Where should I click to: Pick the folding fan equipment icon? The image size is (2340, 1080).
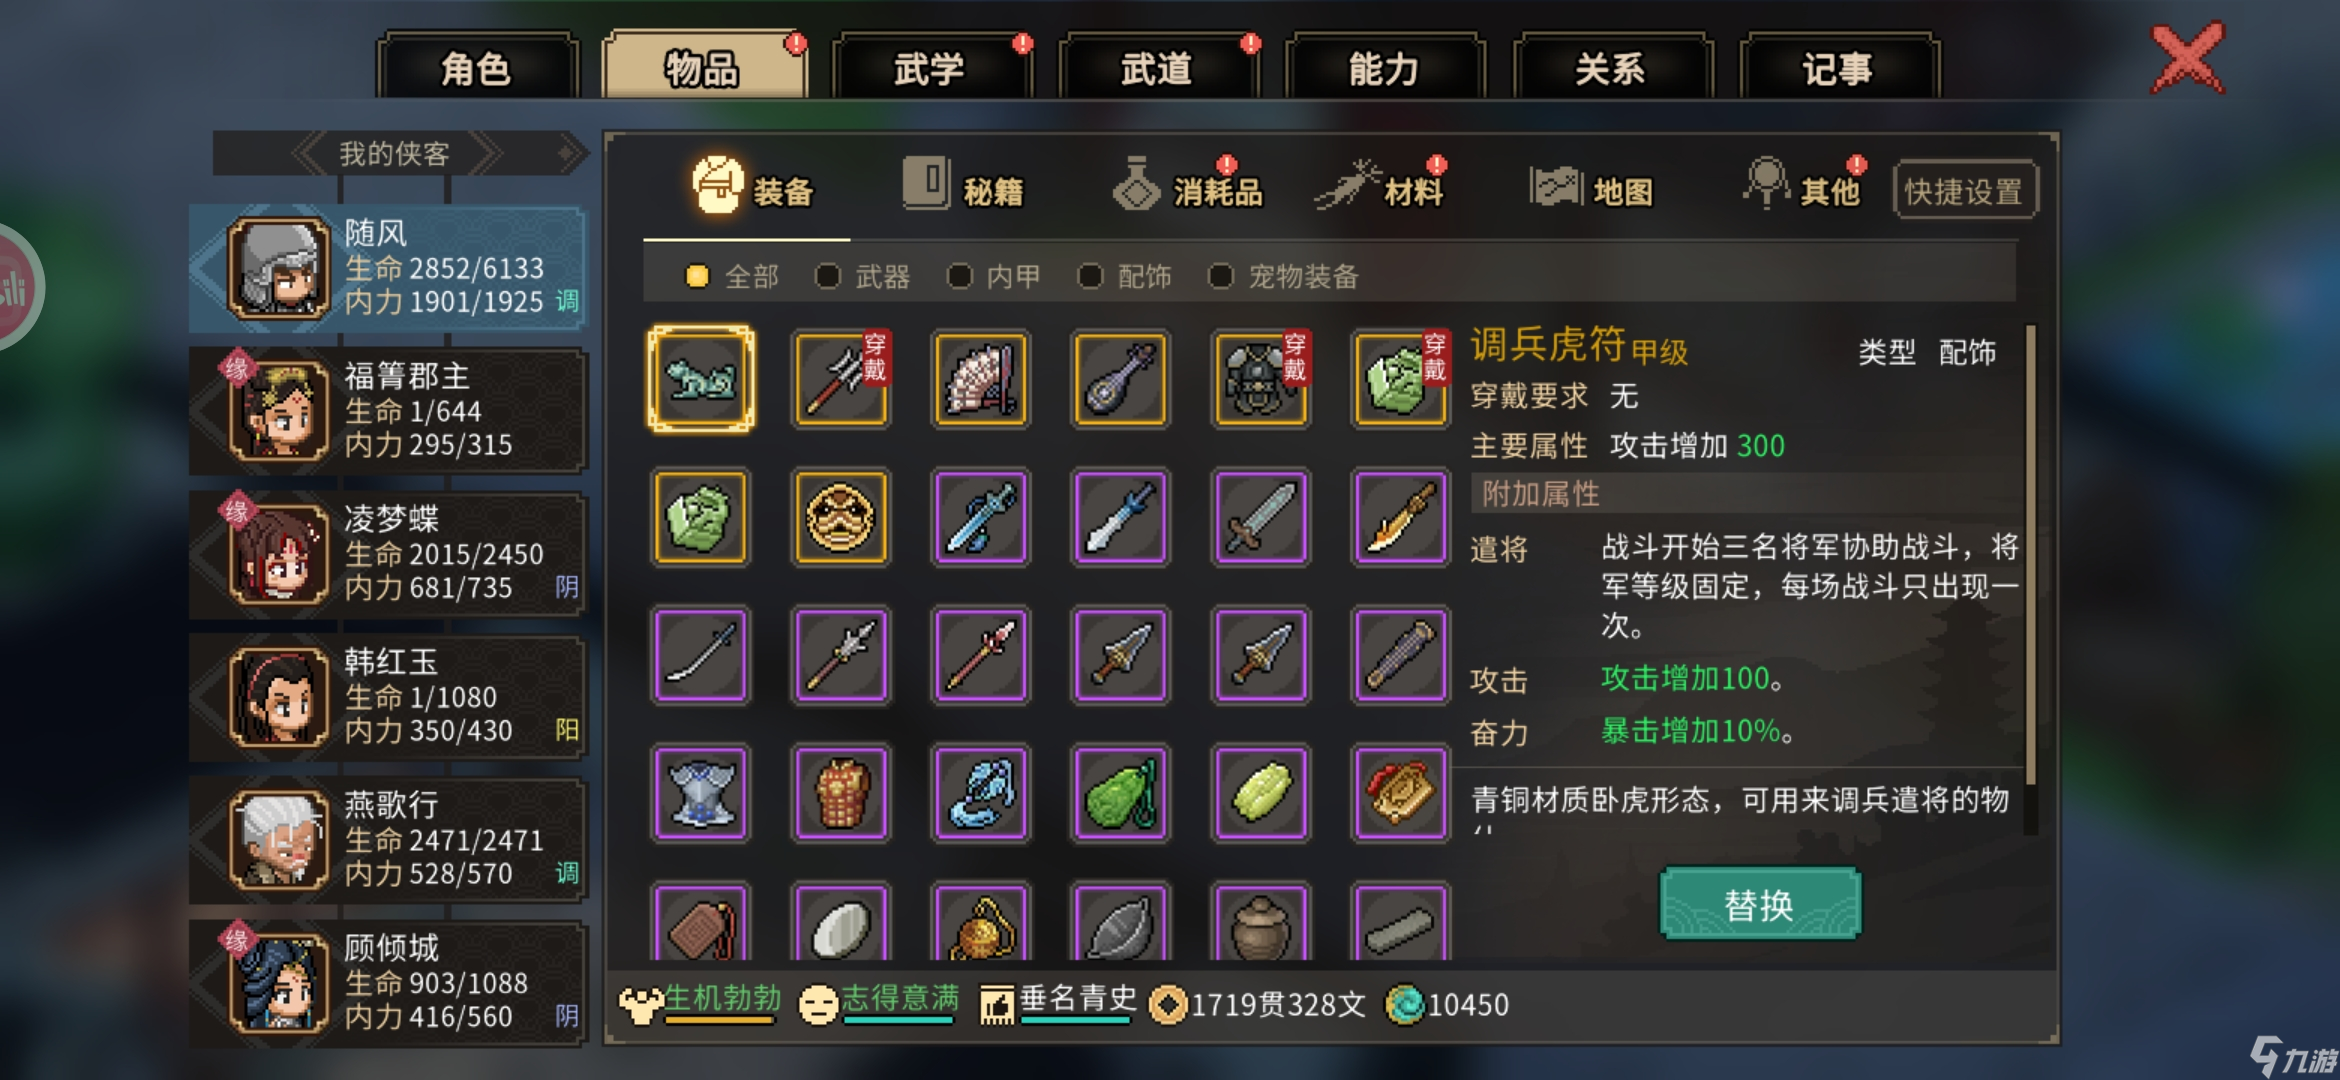[981, 379]
